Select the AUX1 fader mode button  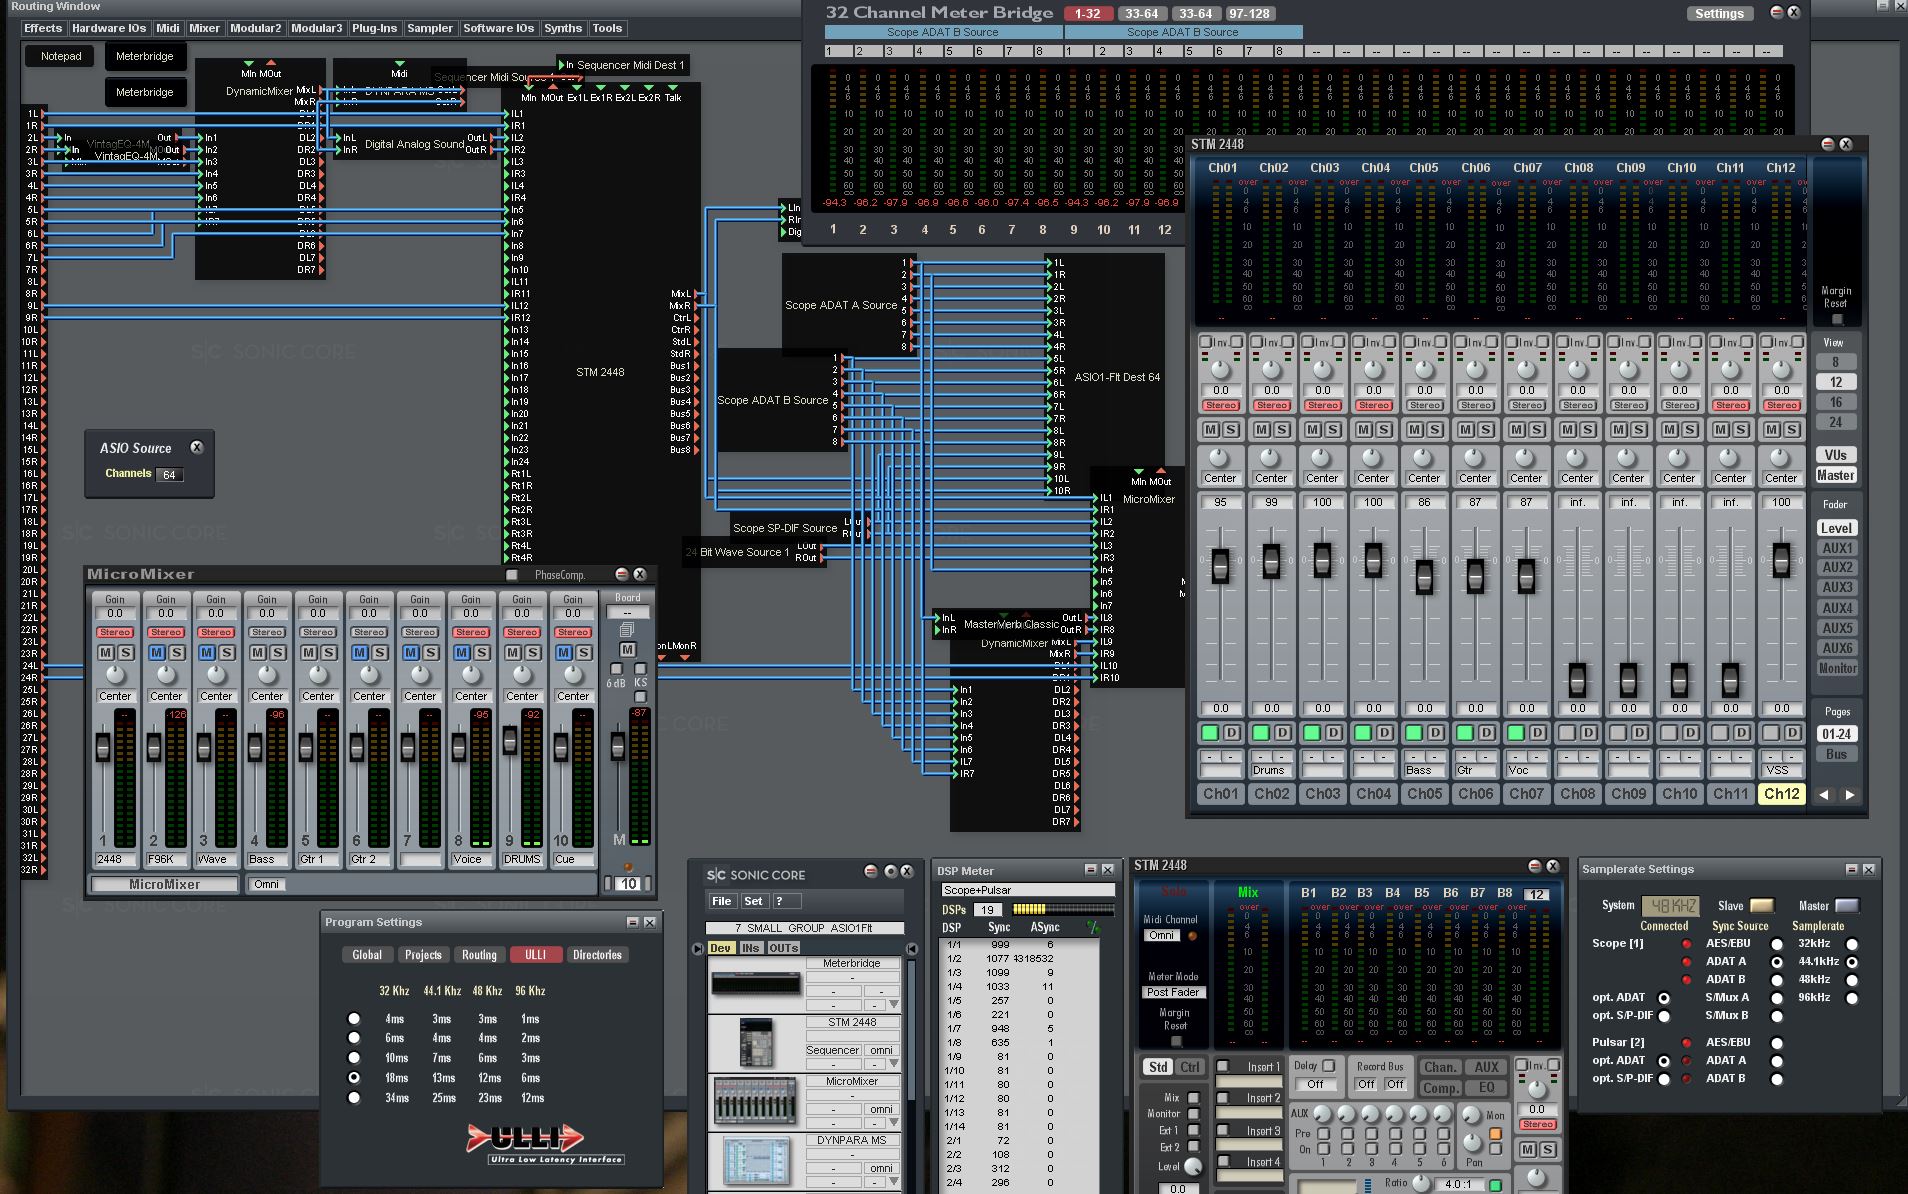1837,548
